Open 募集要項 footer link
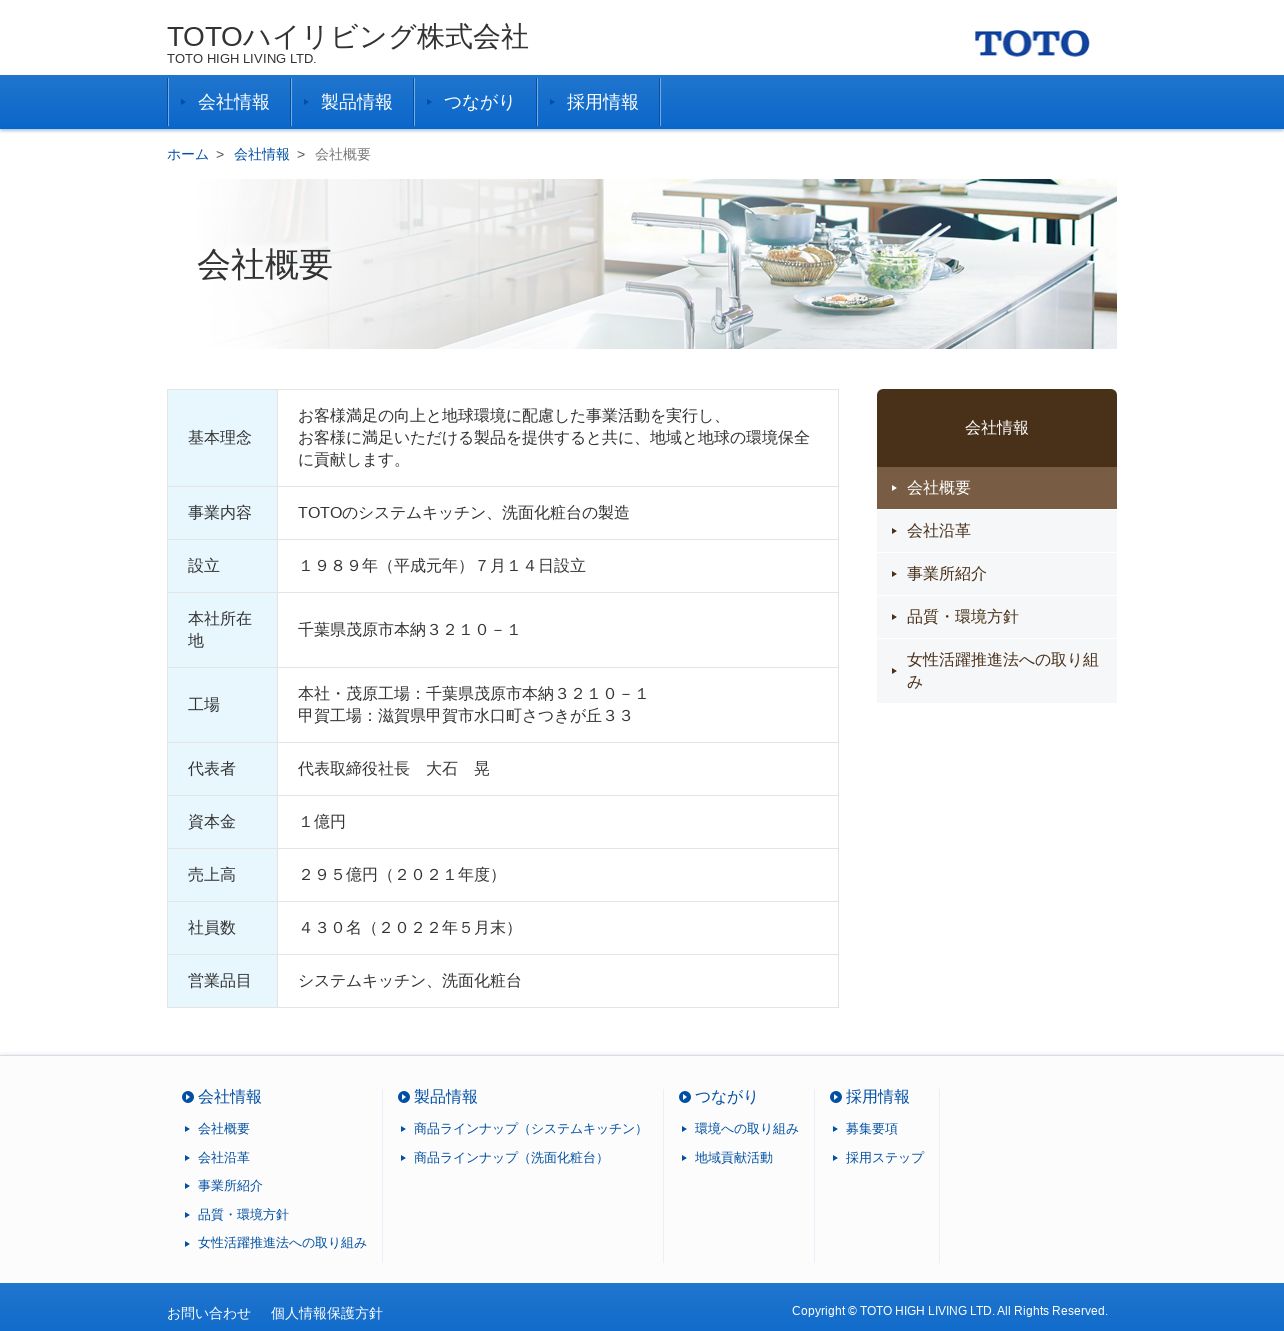Image resolution: width=1284 pixels, height=1331 pixels. click(872, 1129)
